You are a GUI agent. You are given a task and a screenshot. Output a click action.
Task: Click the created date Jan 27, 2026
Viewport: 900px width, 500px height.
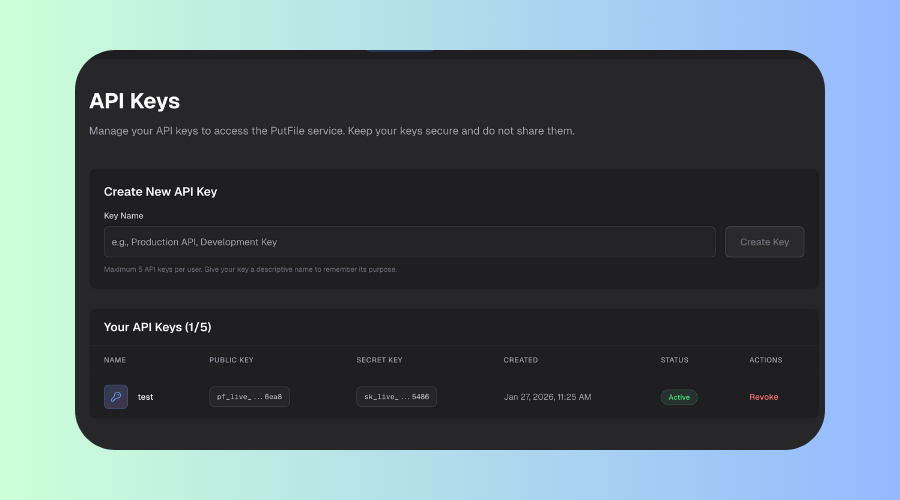pyautogui.click(x=548, y=397)
